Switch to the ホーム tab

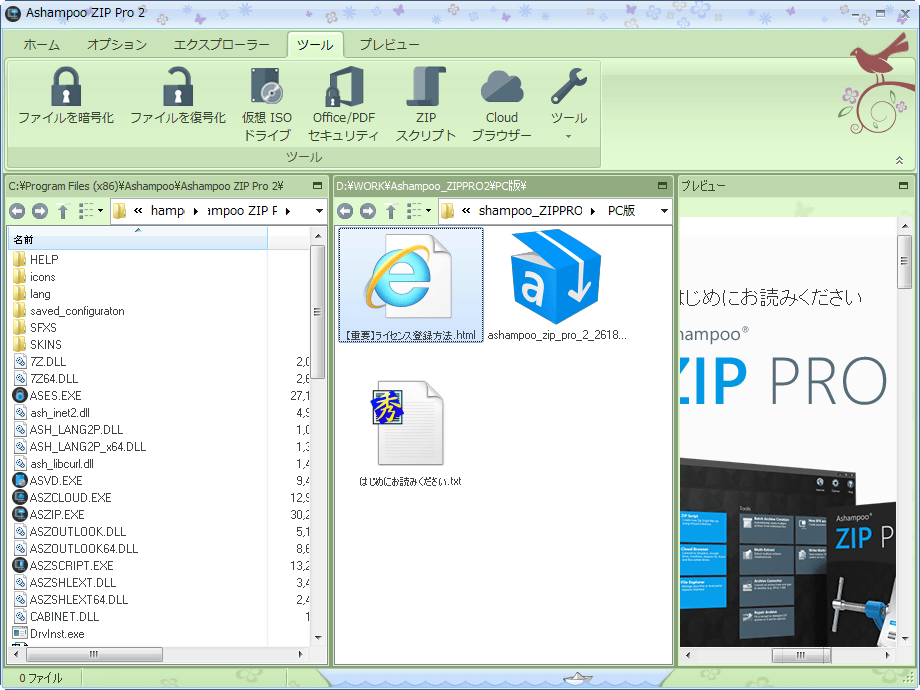pyautogui.click(x=42, y=45)
